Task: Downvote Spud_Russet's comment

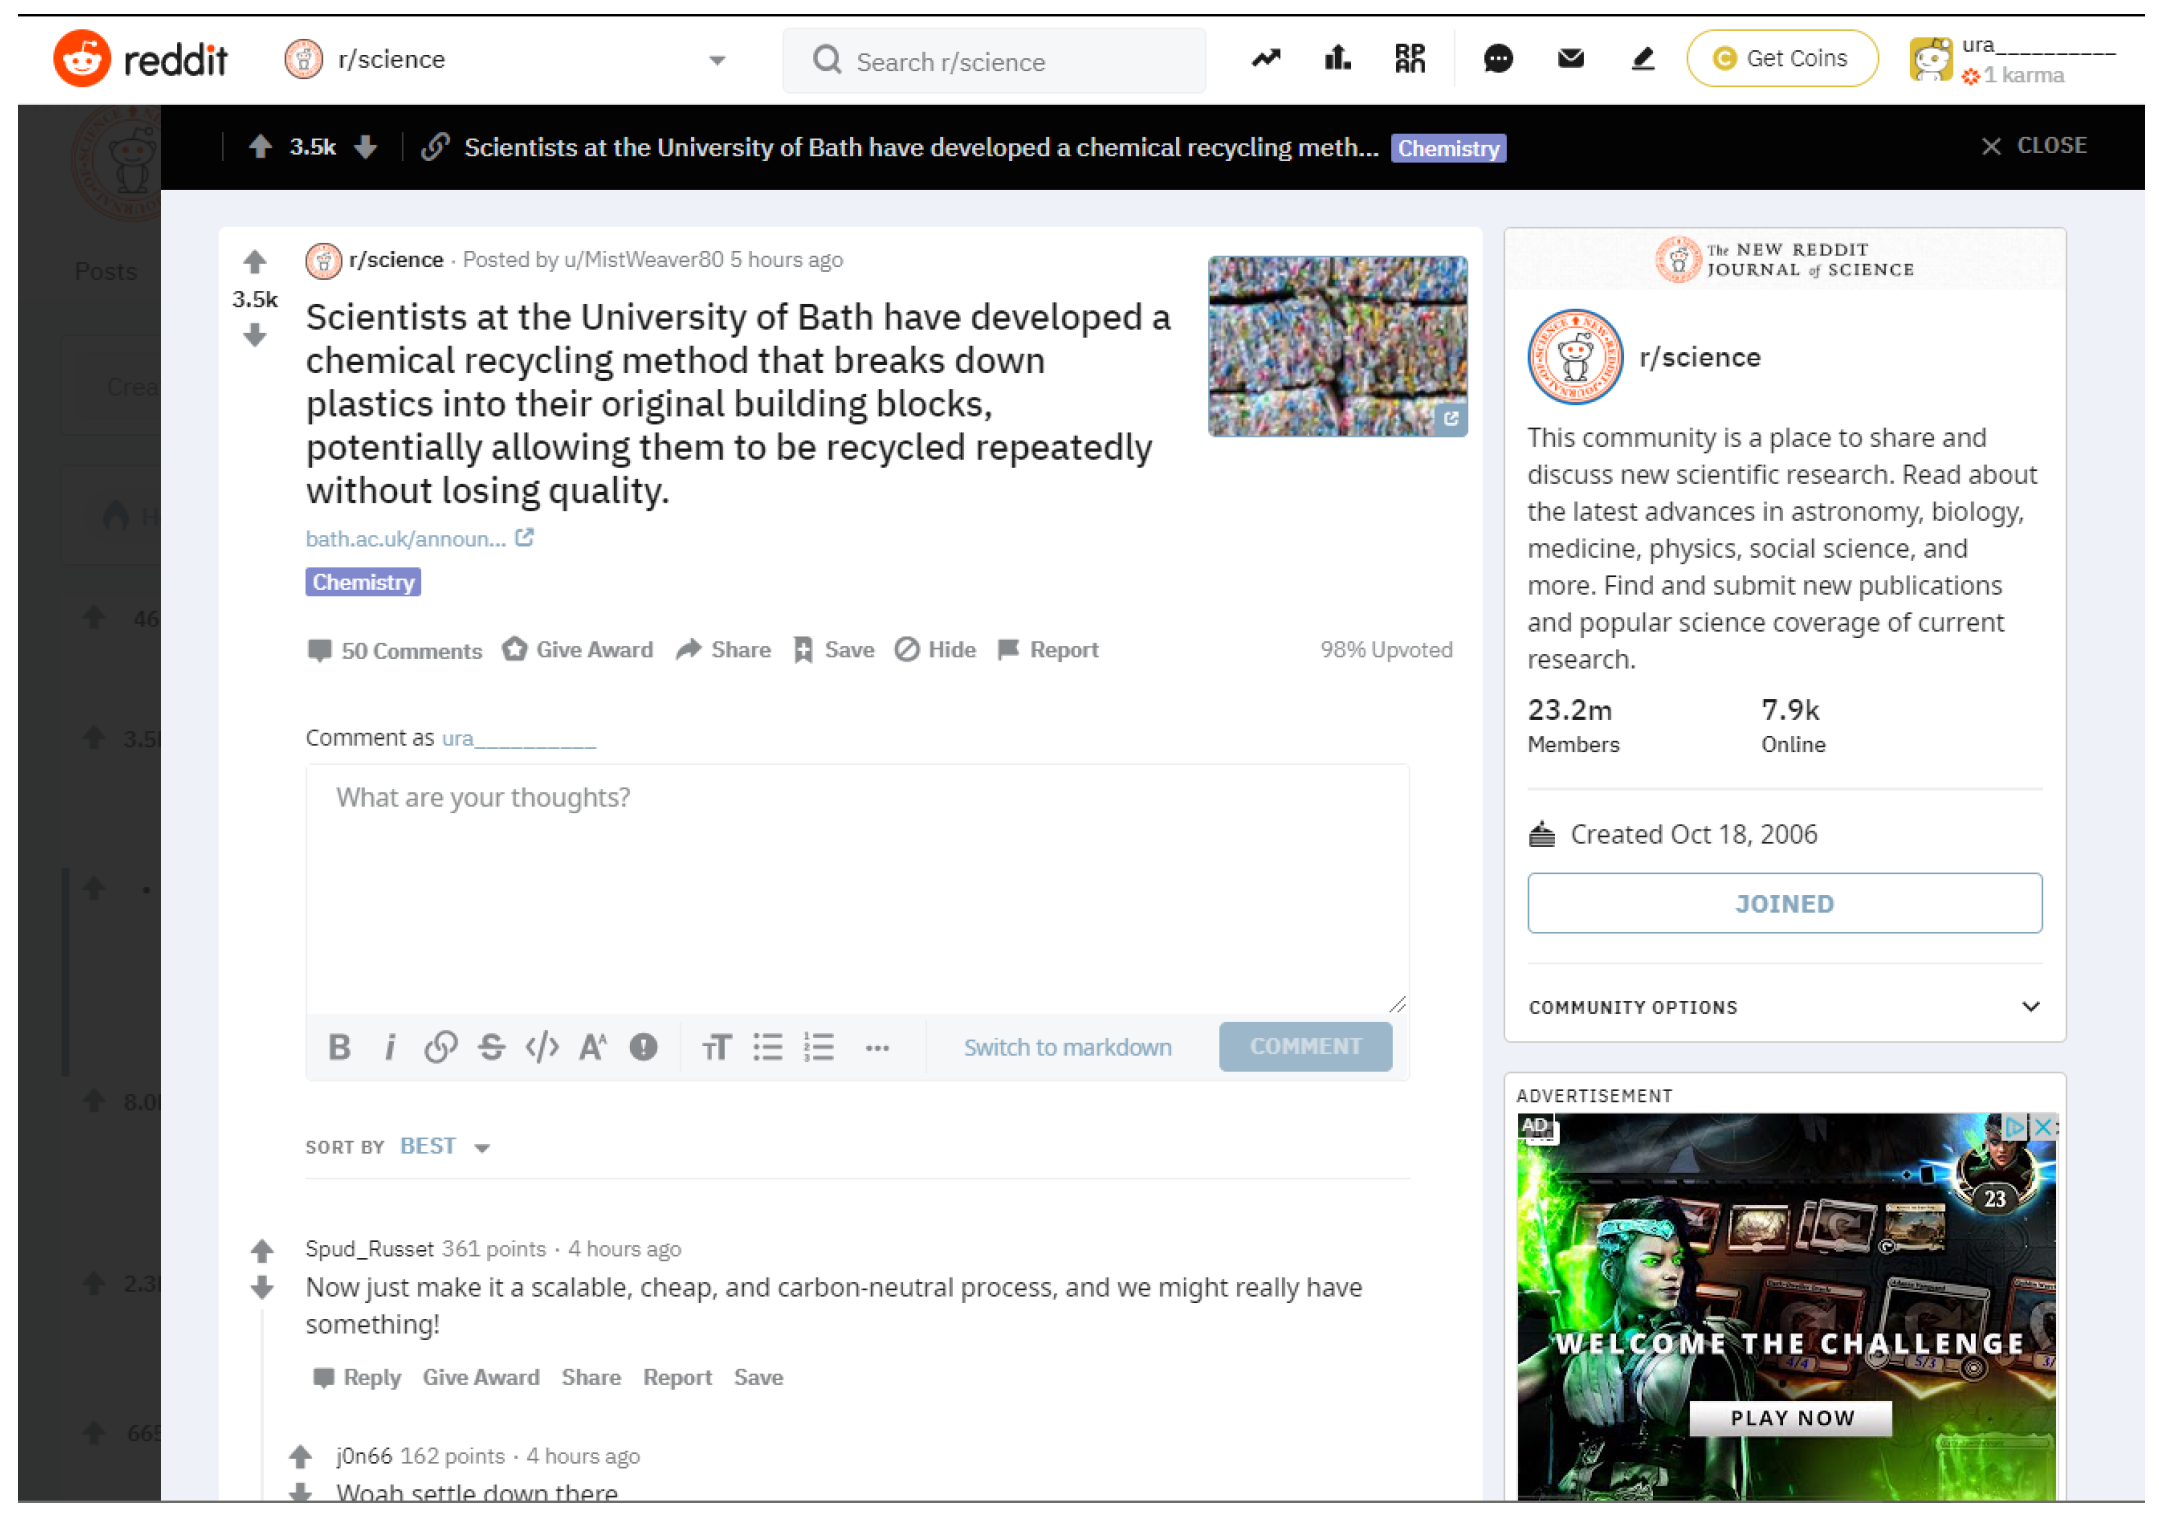Action: click(262, 1287)
